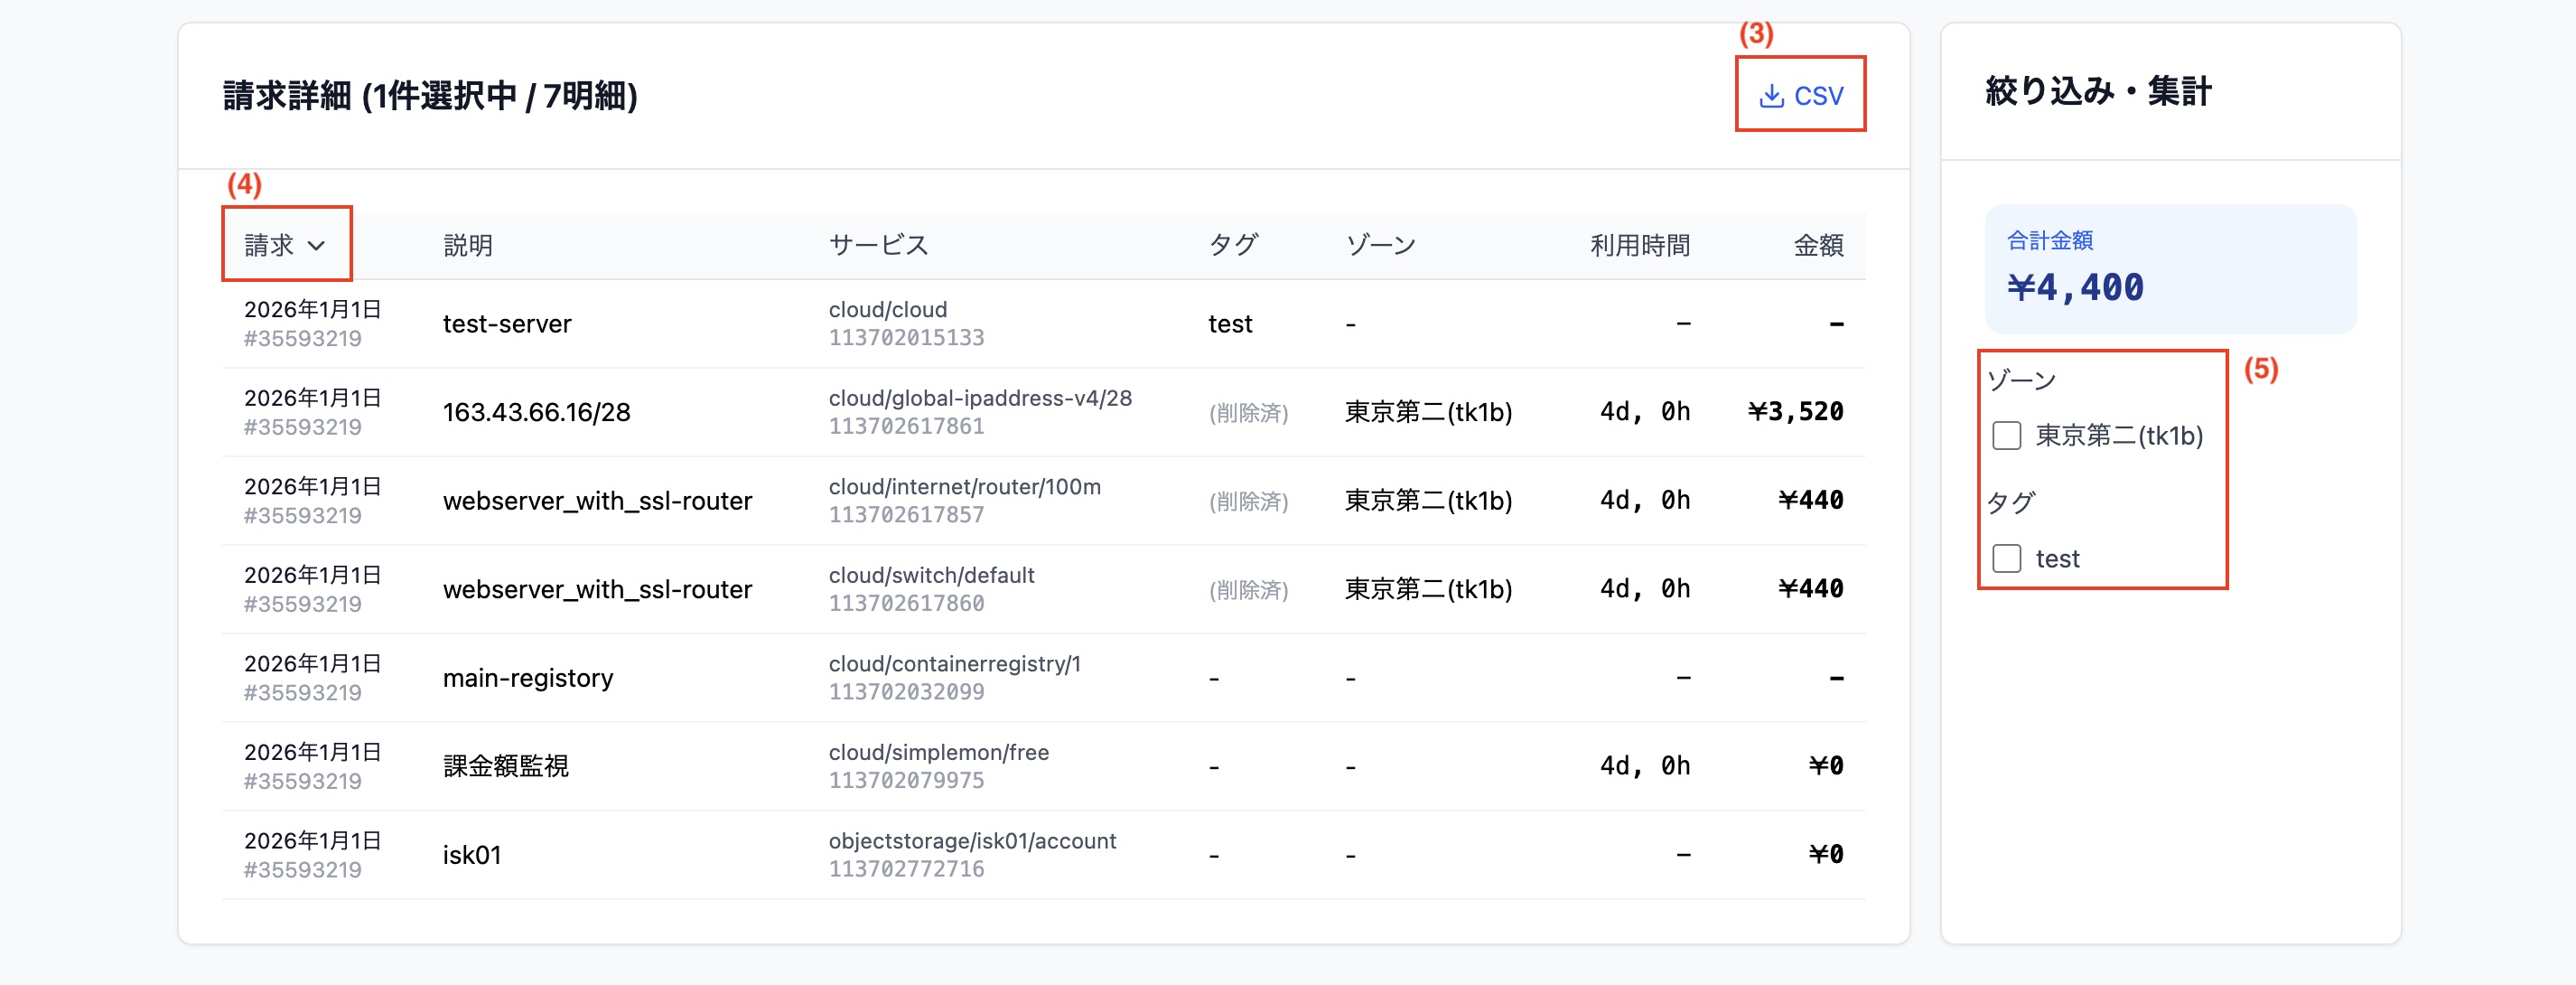Select the test-server row description

pos(507,324)
